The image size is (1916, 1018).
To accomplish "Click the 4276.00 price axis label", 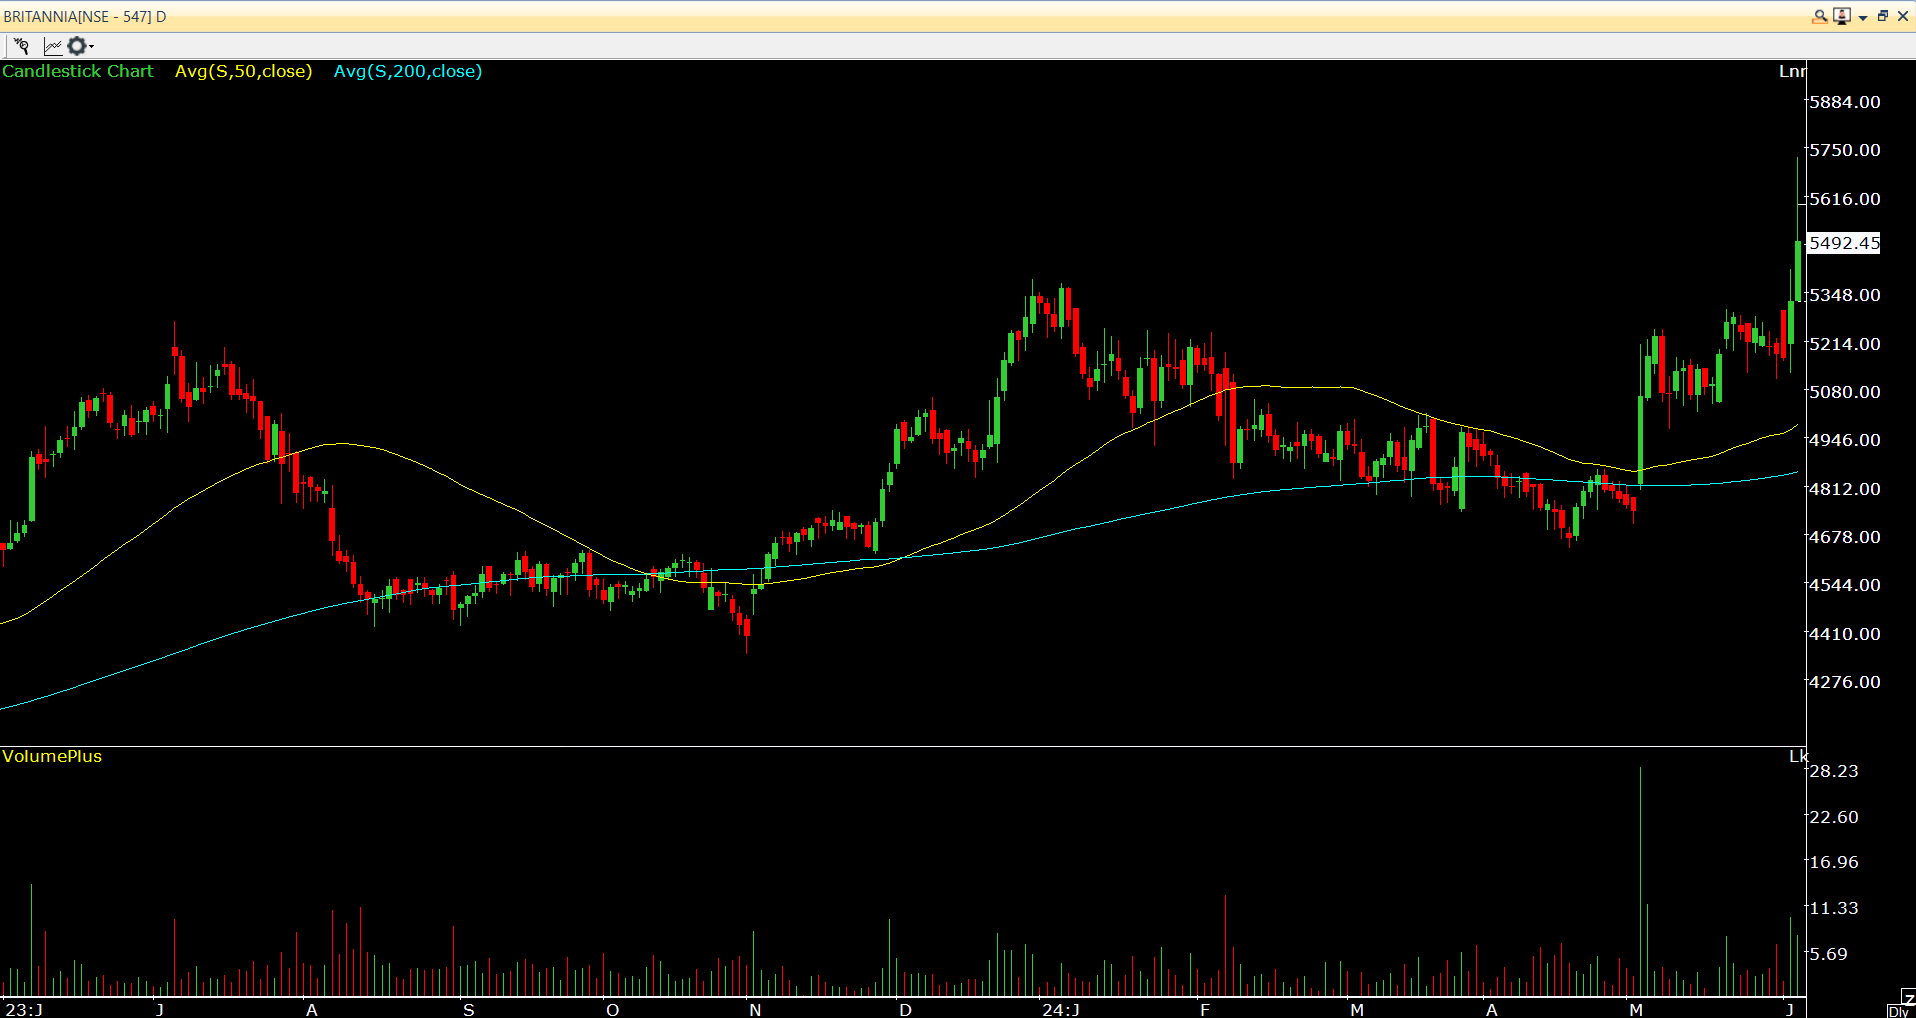I will (1845, 682).
